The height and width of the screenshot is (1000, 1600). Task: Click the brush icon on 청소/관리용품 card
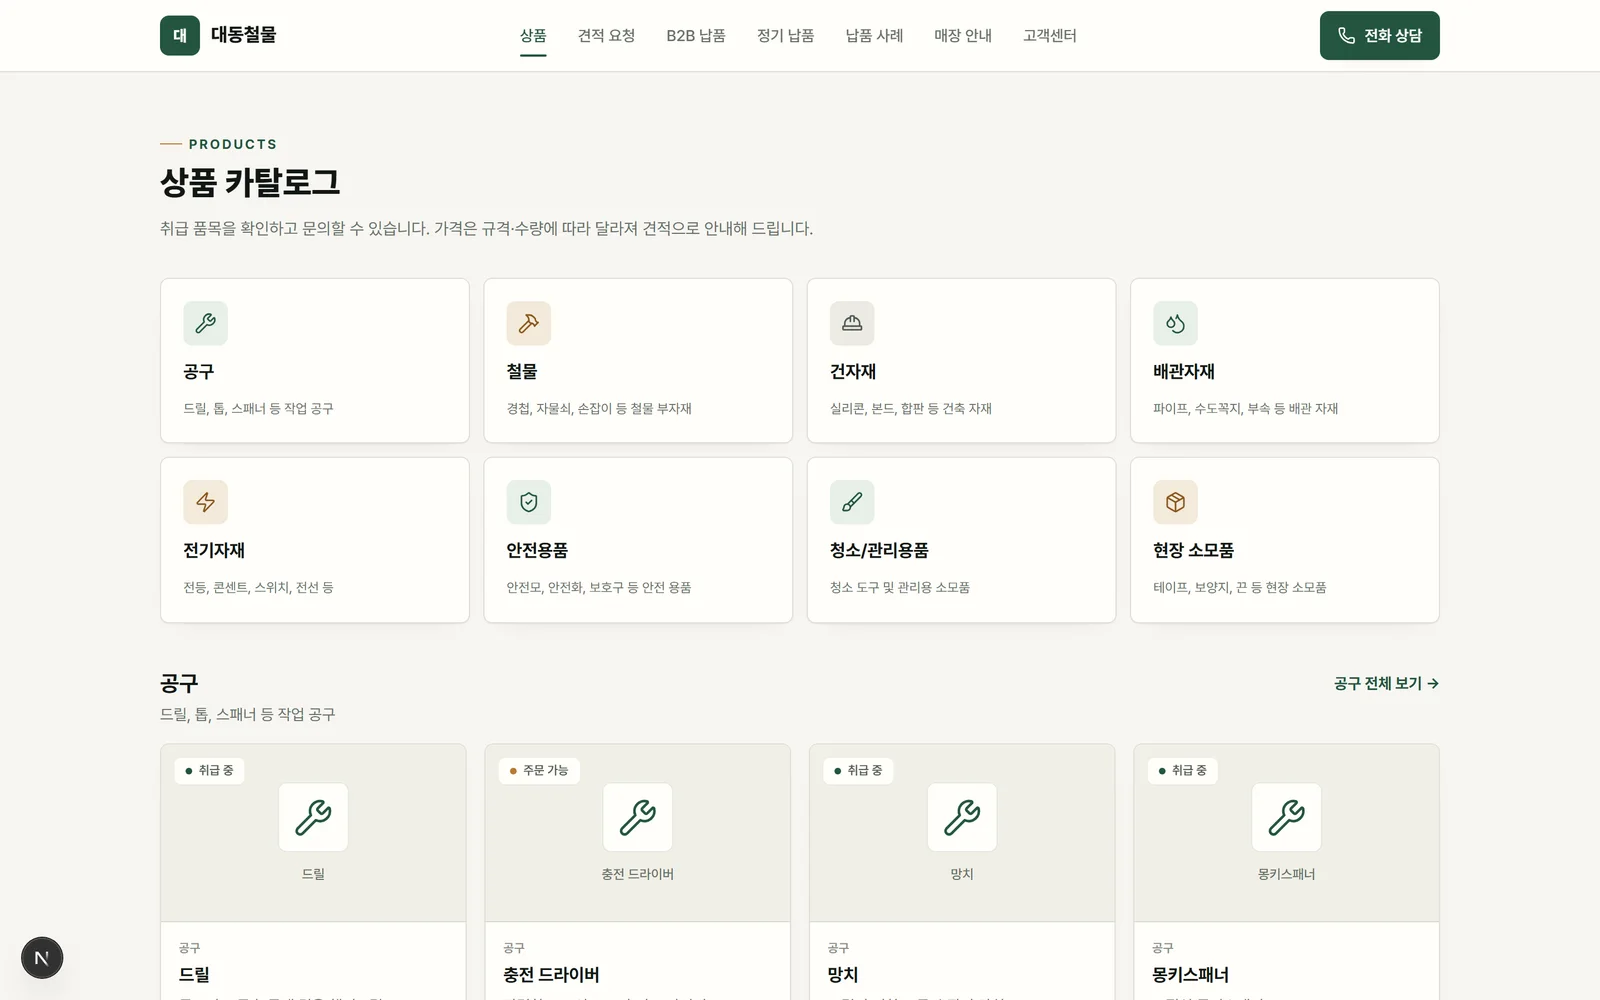(852, 502)
